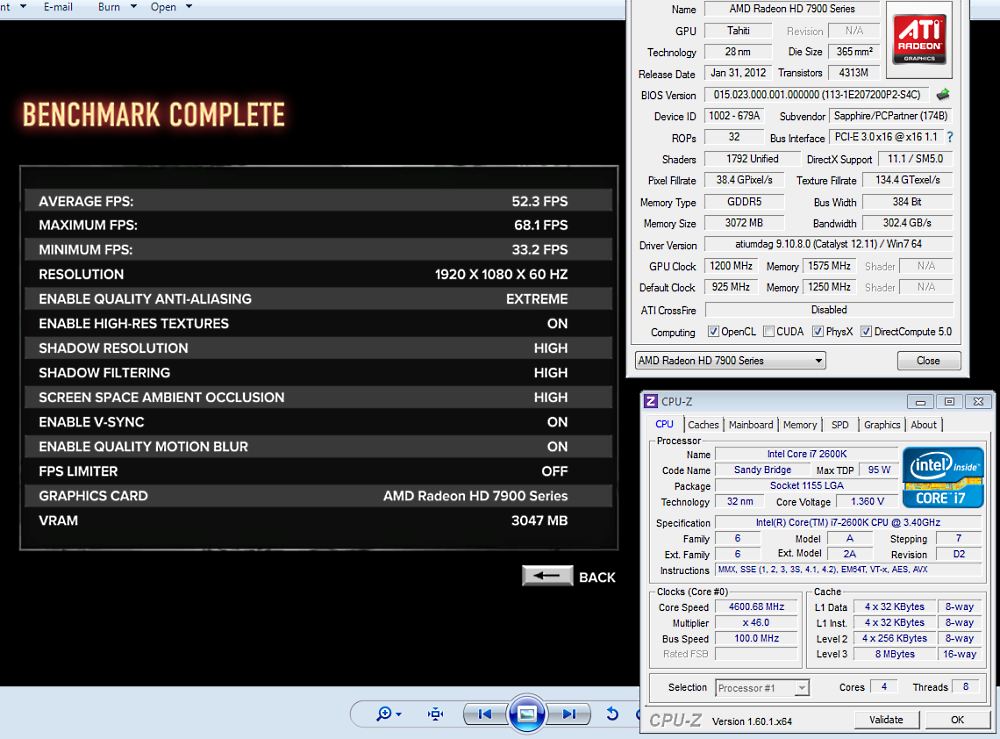Click the Memory Size 3072 MB value
1000x739 pixels.
pyautogui.click(x=744, y=223)
